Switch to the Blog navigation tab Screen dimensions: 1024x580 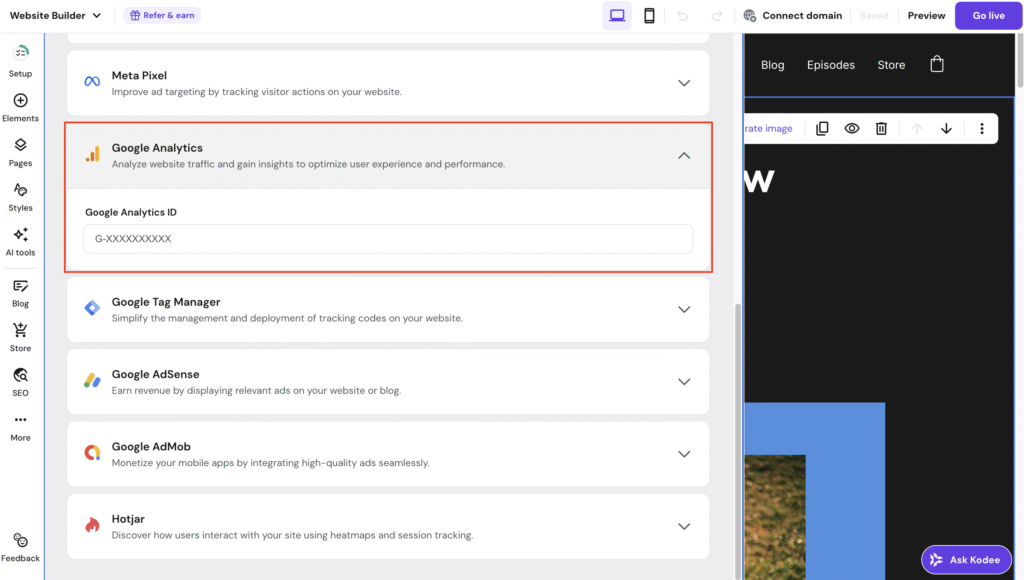[x=772, y=64]
